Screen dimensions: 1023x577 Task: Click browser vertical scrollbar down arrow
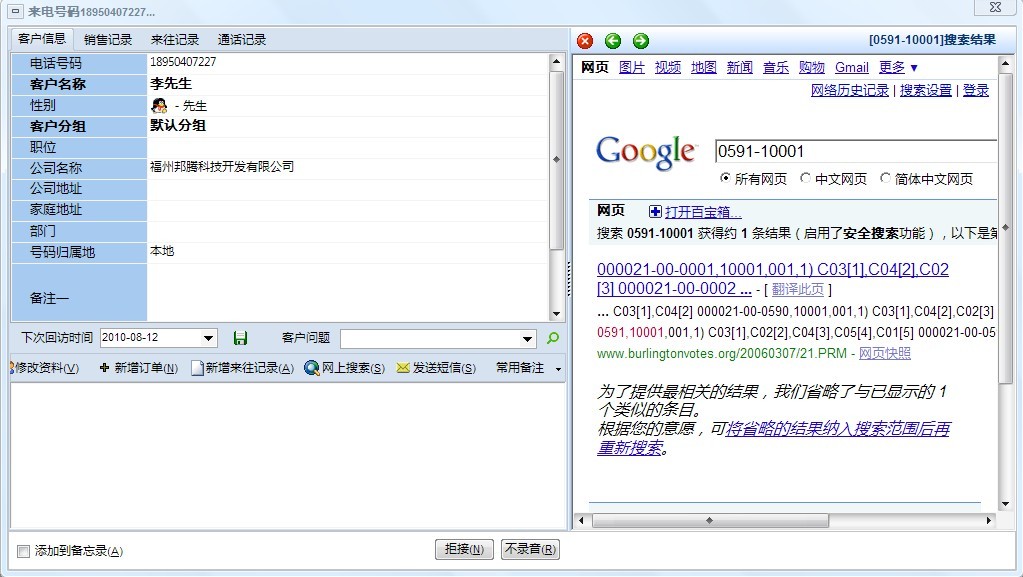point(1005,504)
